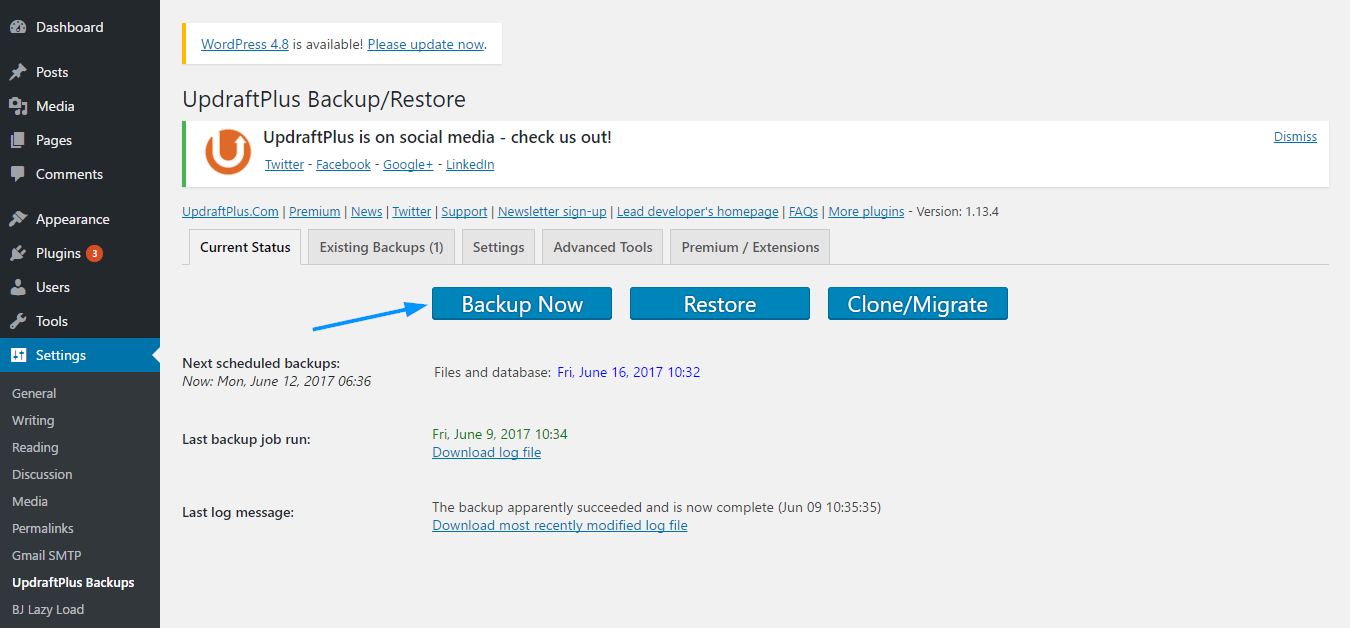The image size is (1350, 628).
Task: Open the Tools menu
Action: [80, 321]
